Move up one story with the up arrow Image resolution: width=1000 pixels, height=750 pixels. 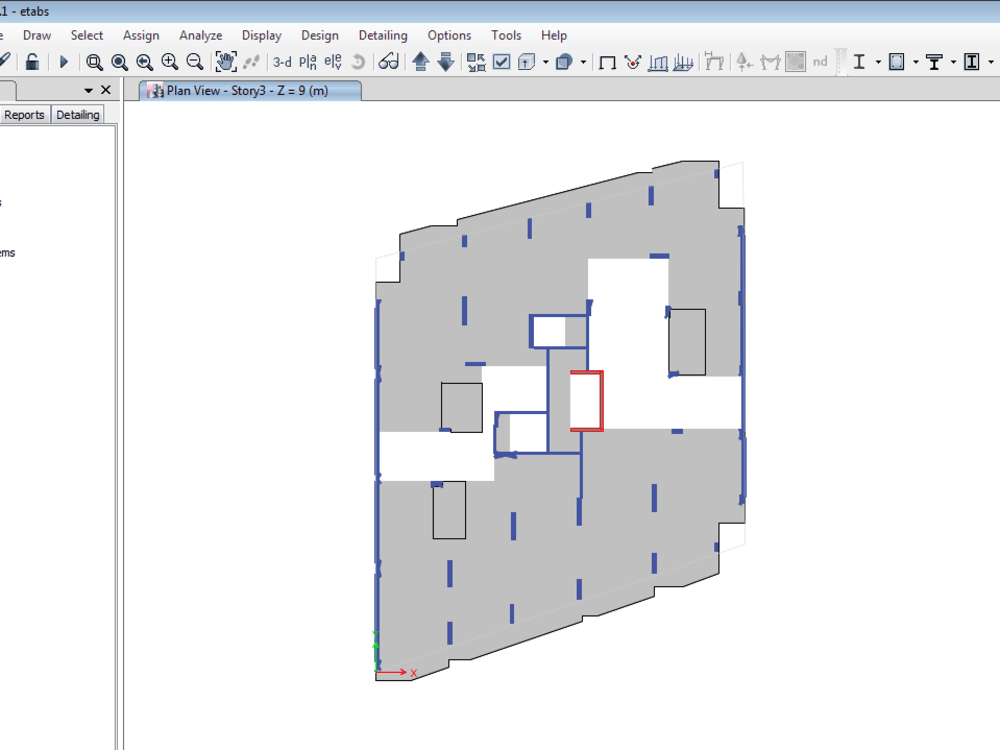421,62
